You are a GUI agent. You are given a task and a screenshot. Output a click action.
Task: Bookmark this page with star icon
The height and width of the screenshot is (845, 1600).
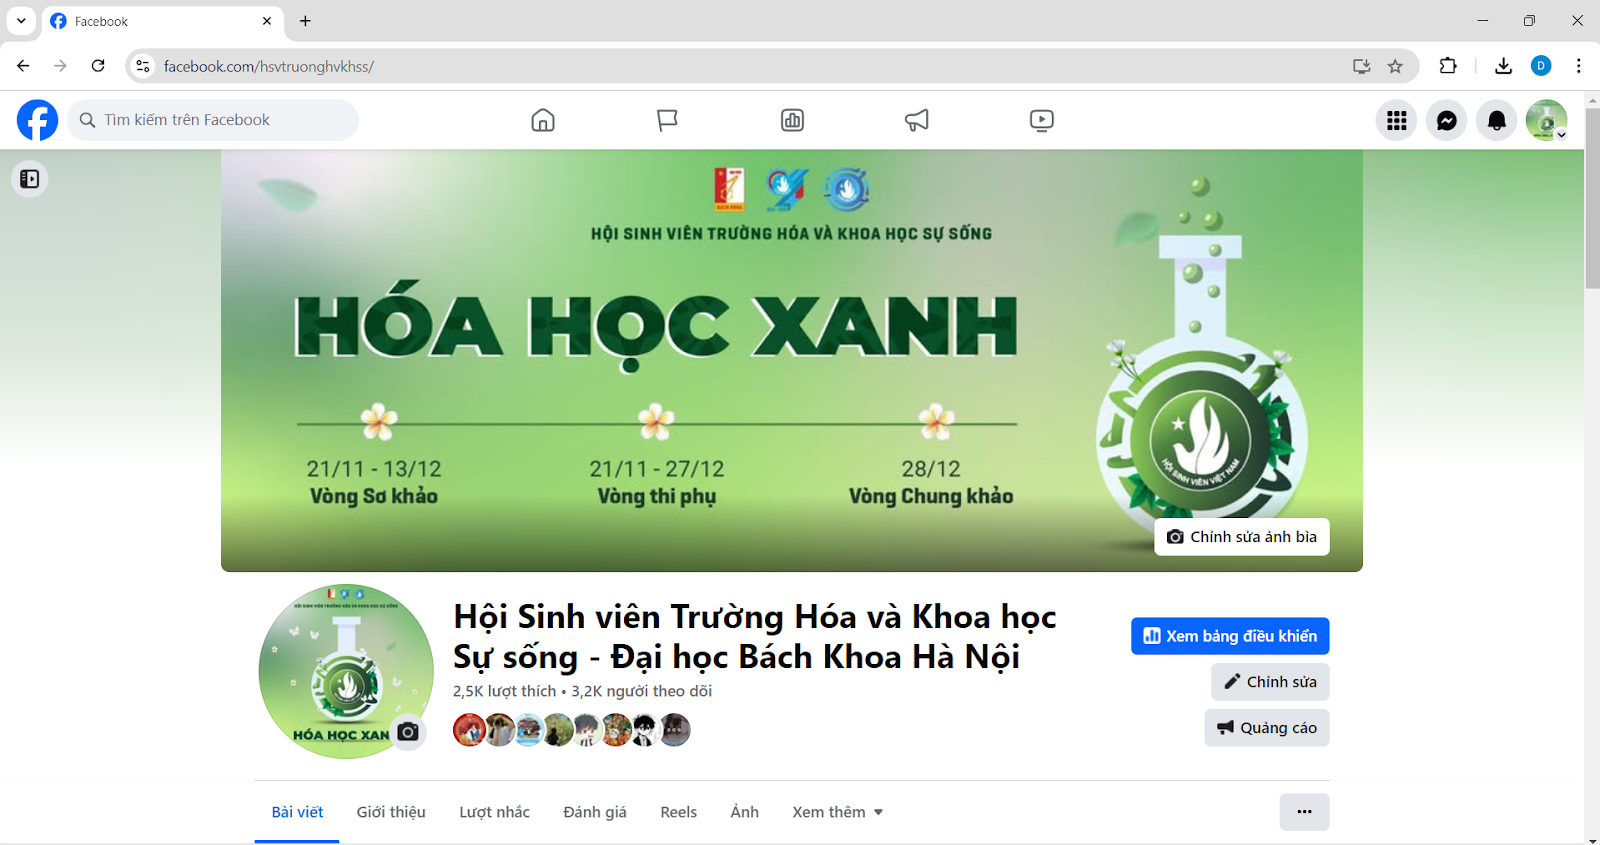[x=1395, y=66]
